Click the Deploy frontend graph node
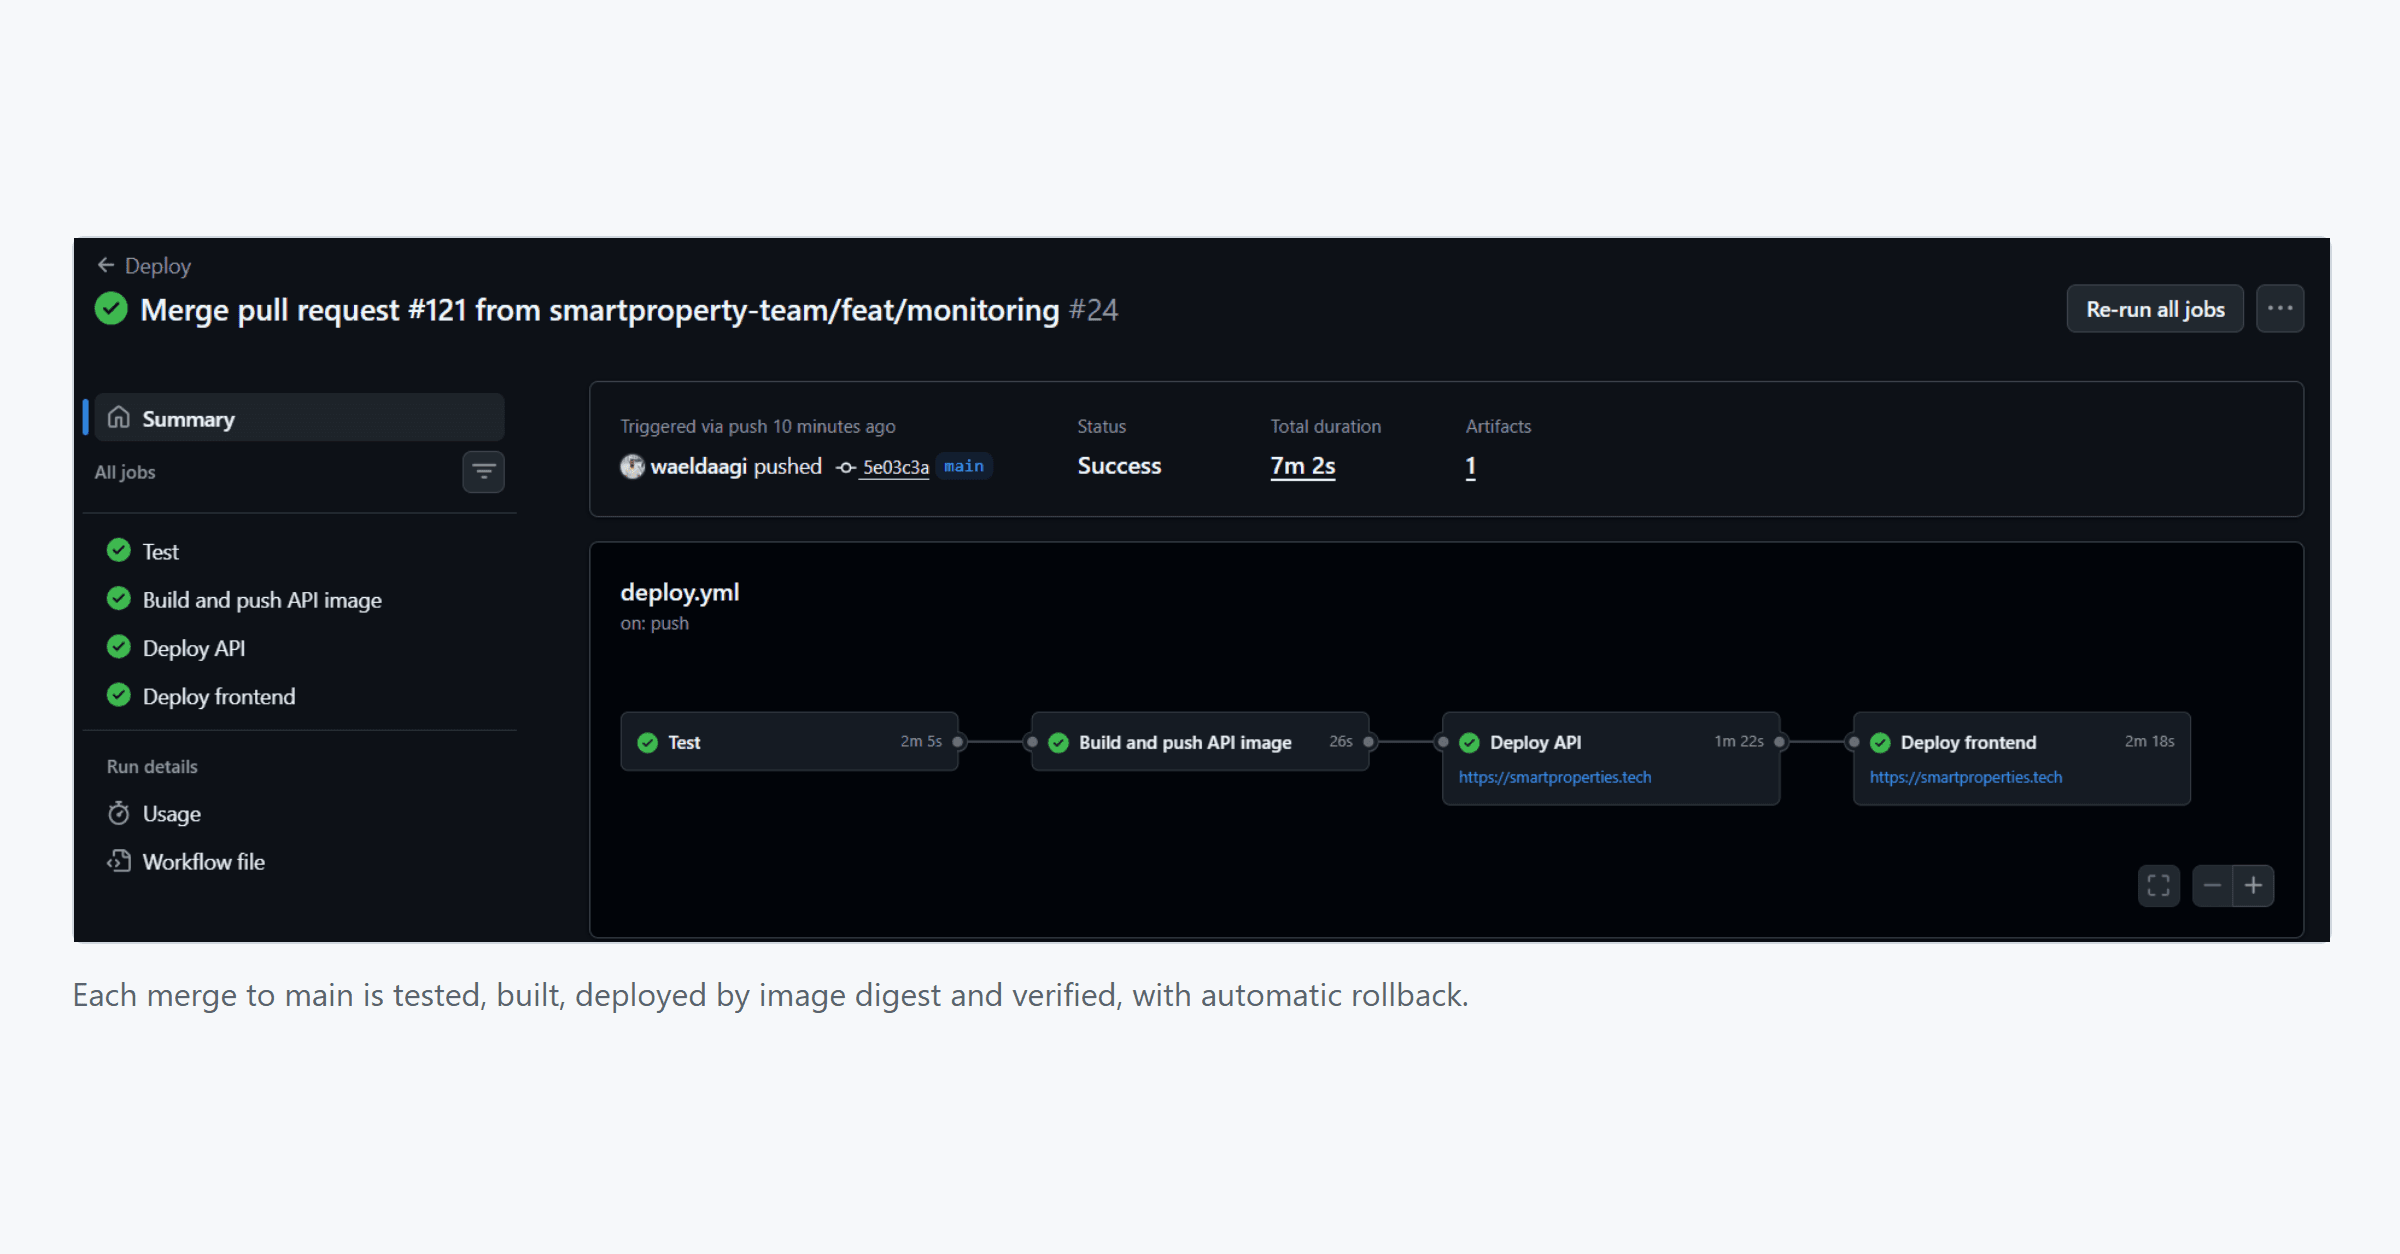 coord(2022,758)
